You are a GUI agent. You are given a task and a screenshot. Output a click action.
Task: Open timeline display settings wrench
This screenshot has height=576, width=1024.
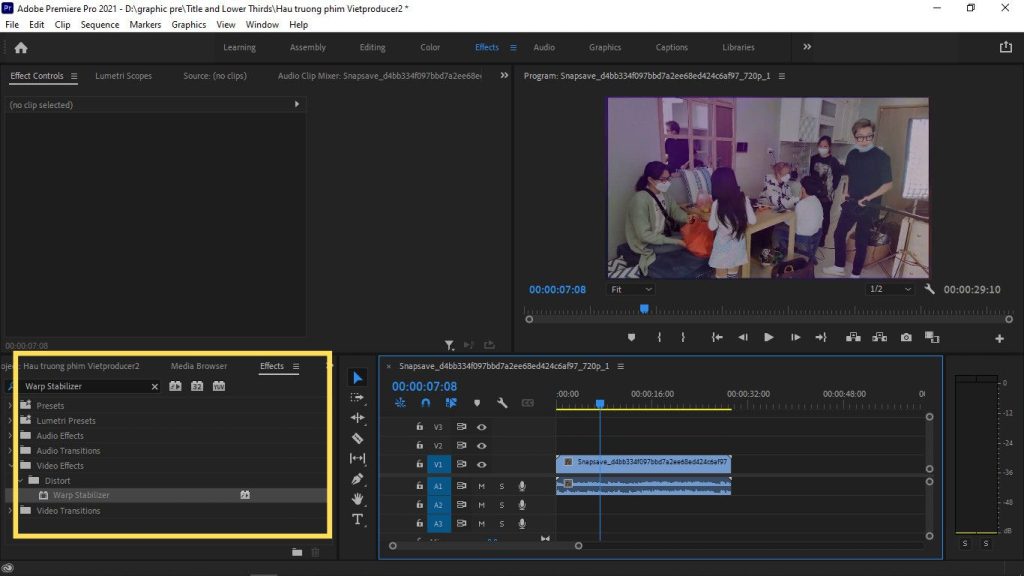pyautogui.click(x=502, y=403)
